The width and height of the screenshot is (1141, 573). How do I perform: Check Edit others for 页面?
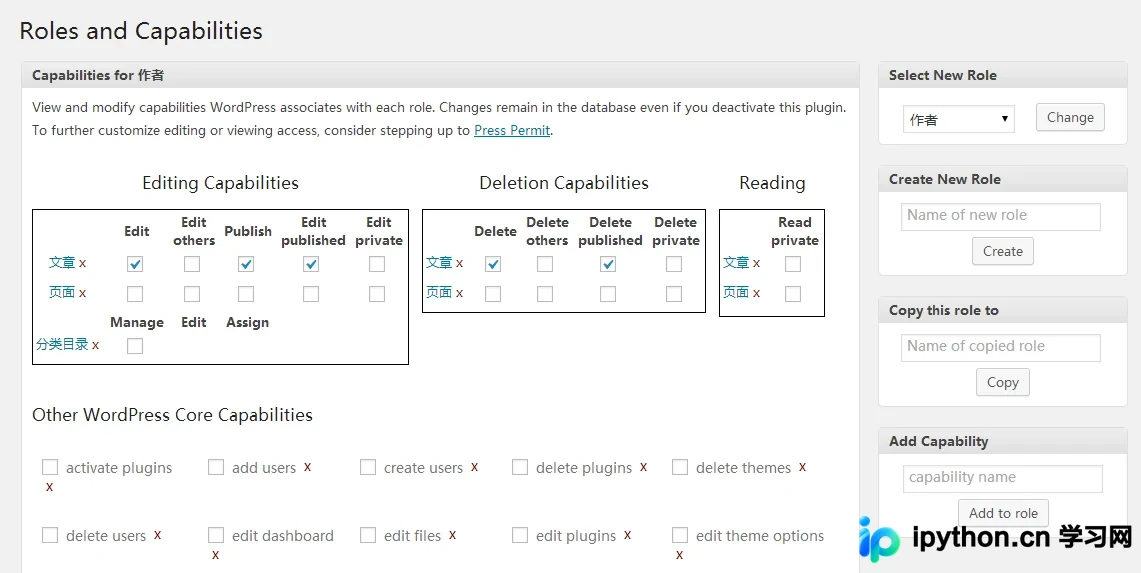click(x=191, y=293)
